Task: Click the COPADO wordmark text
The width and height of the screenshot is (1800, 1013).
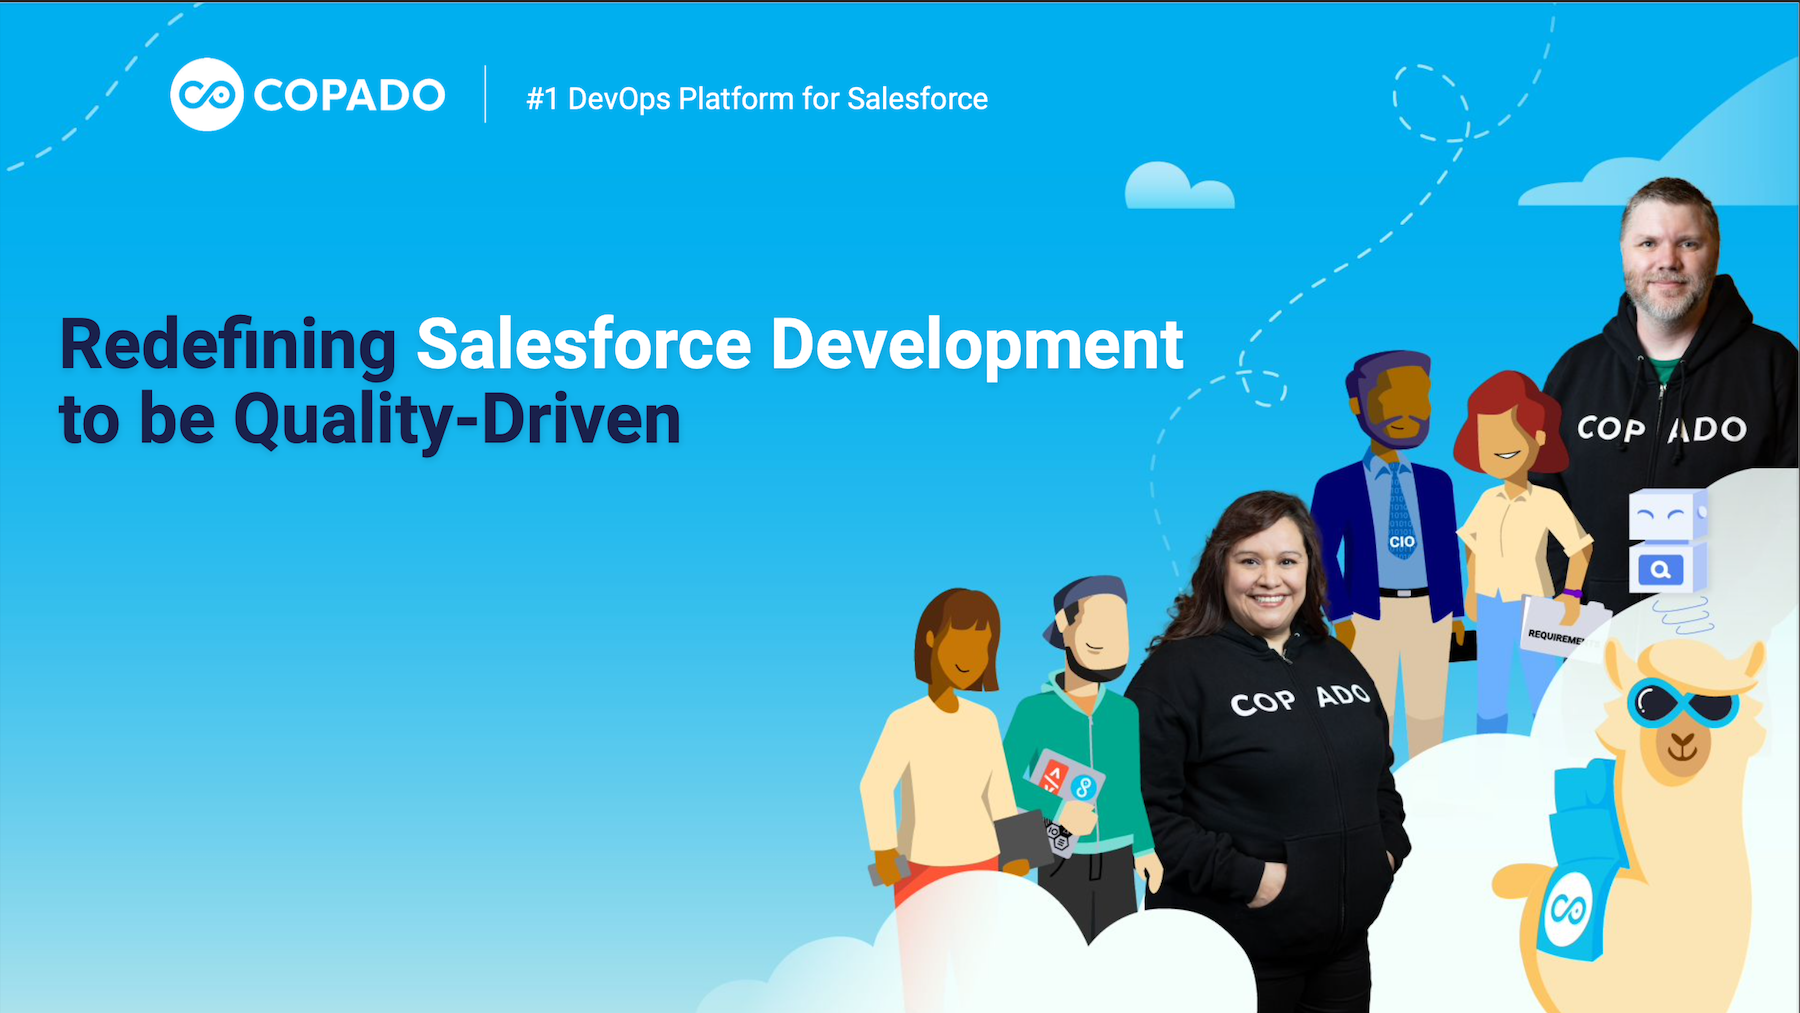Action: click(349, 96)
